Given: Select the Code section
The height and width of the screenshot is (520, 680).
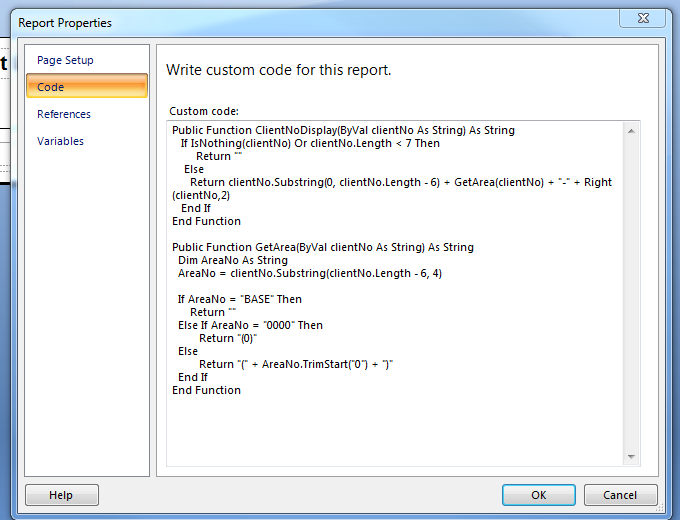Looking at the screenshot, I should pyautogui.click(x=87, y=86).
